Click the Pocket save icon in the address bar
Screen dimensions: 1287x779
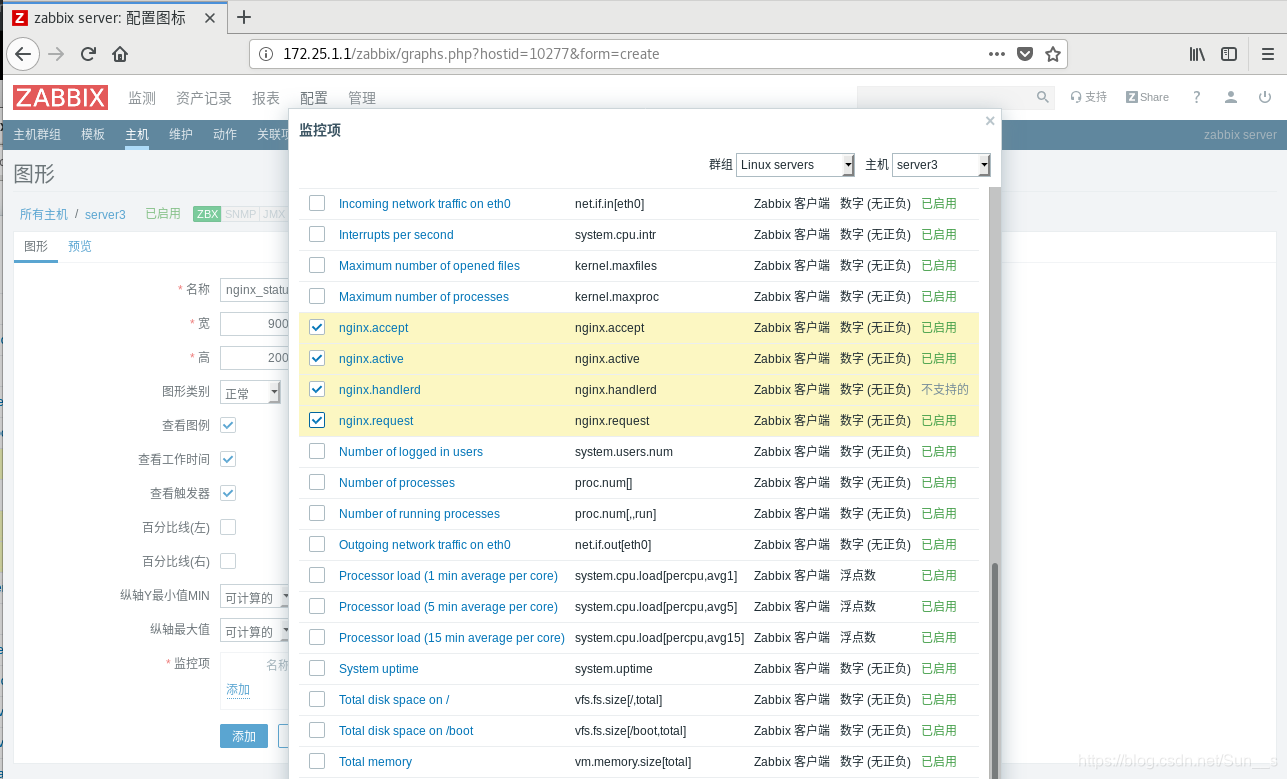(1025, 54)
